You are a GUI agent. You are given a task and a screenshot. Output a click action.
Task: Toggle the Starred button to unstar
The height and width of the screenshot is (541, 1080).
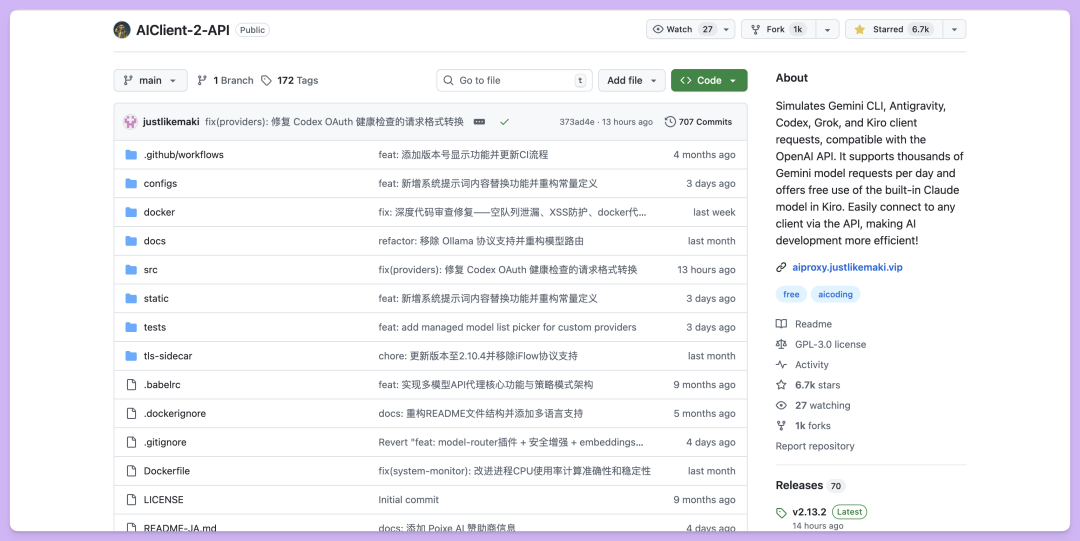pos(892,30)
